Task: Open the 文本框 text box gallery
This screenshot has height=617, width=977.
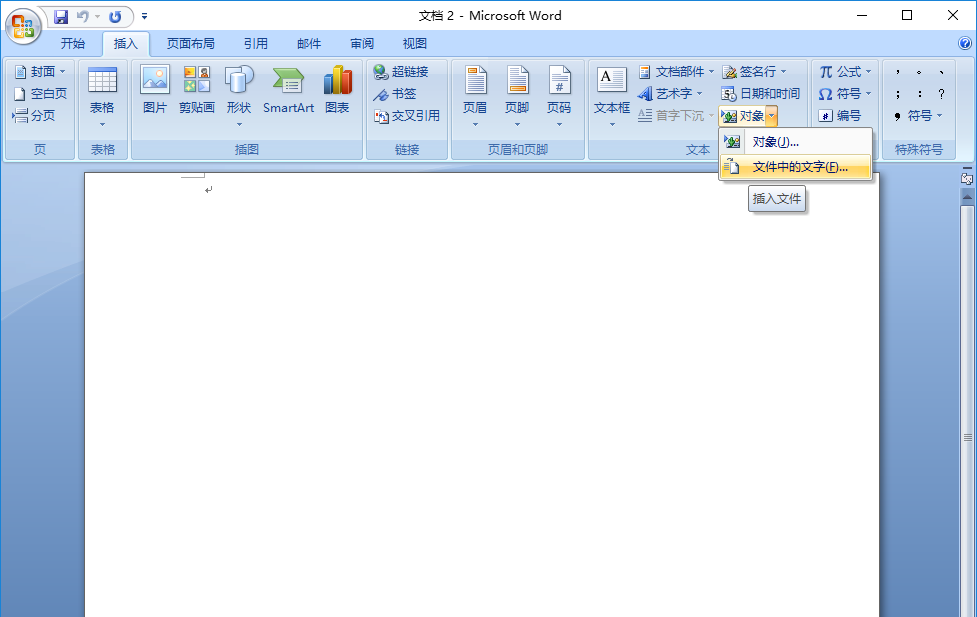Action: point(612,98)
